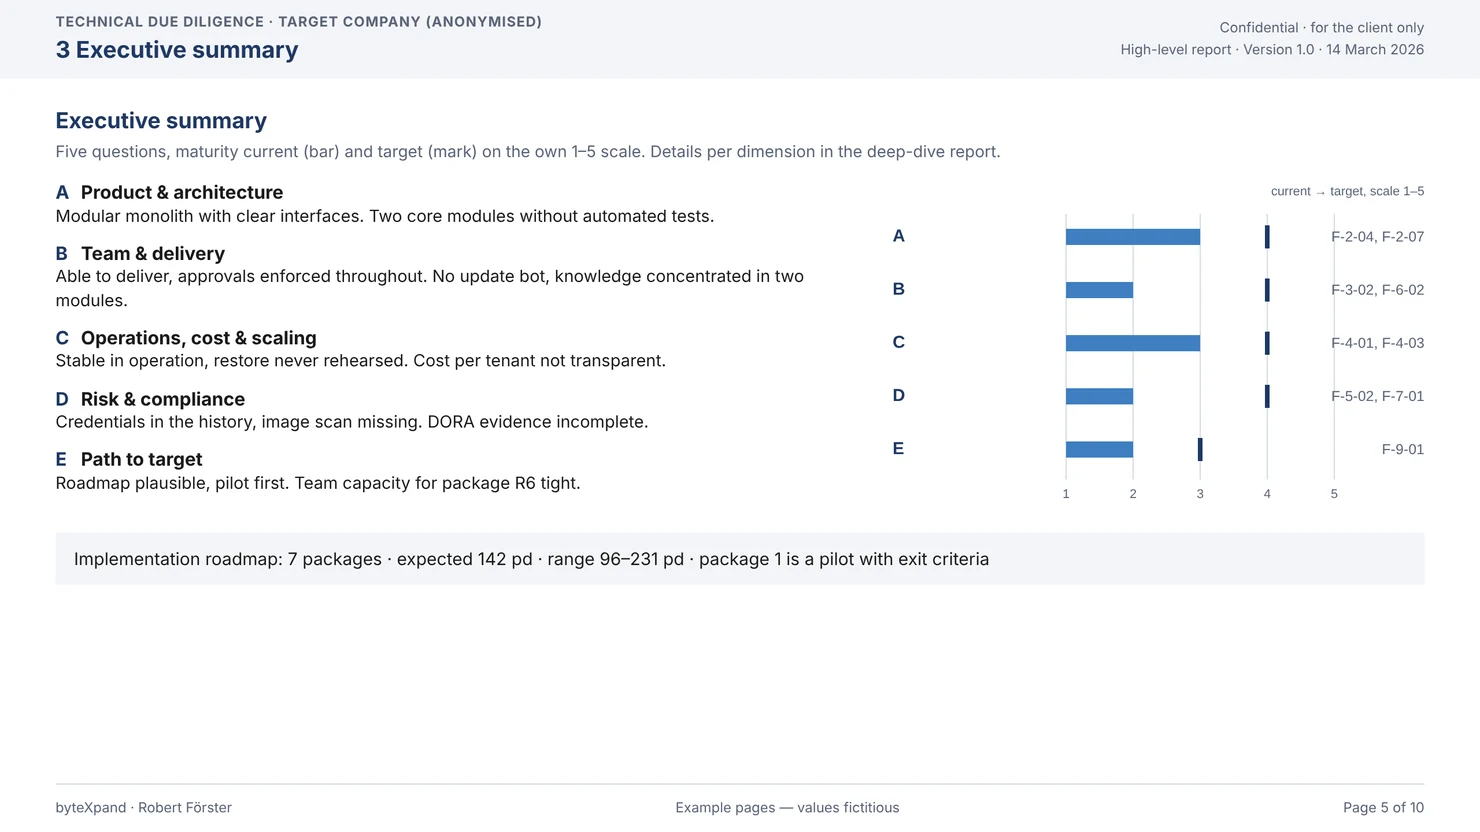Click the chart axis tick label "4"
Screen dimensions: 1480x832
(1267, 494)
